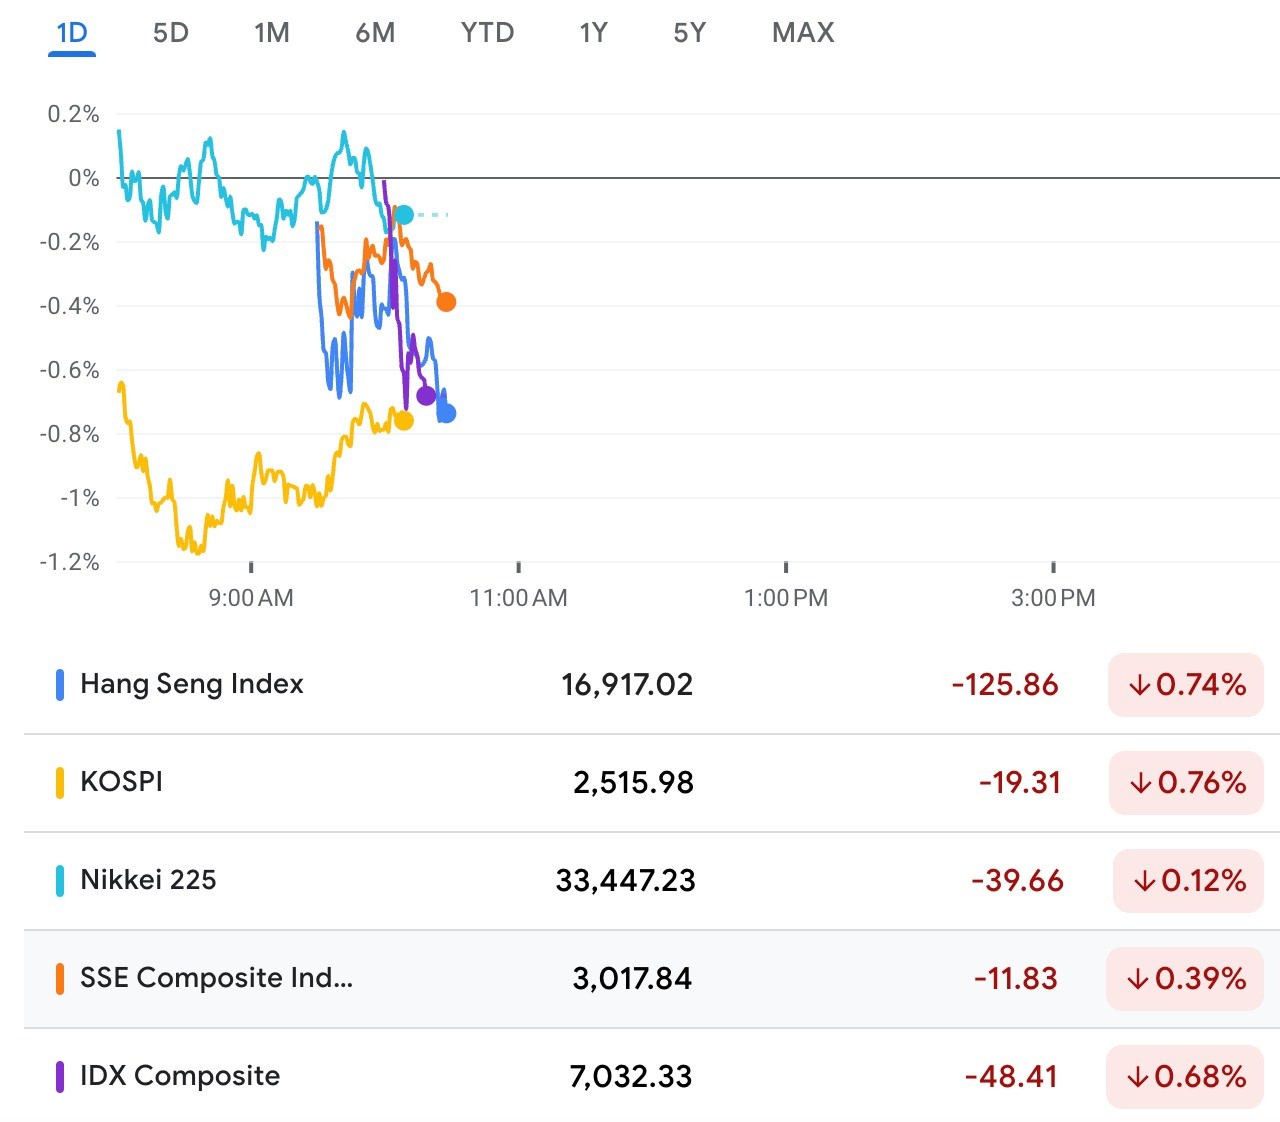Click the IDX Composite price 7,032.33
The height and width of the screenshot is (1122, 1280).
click(x=631, y=1077)
